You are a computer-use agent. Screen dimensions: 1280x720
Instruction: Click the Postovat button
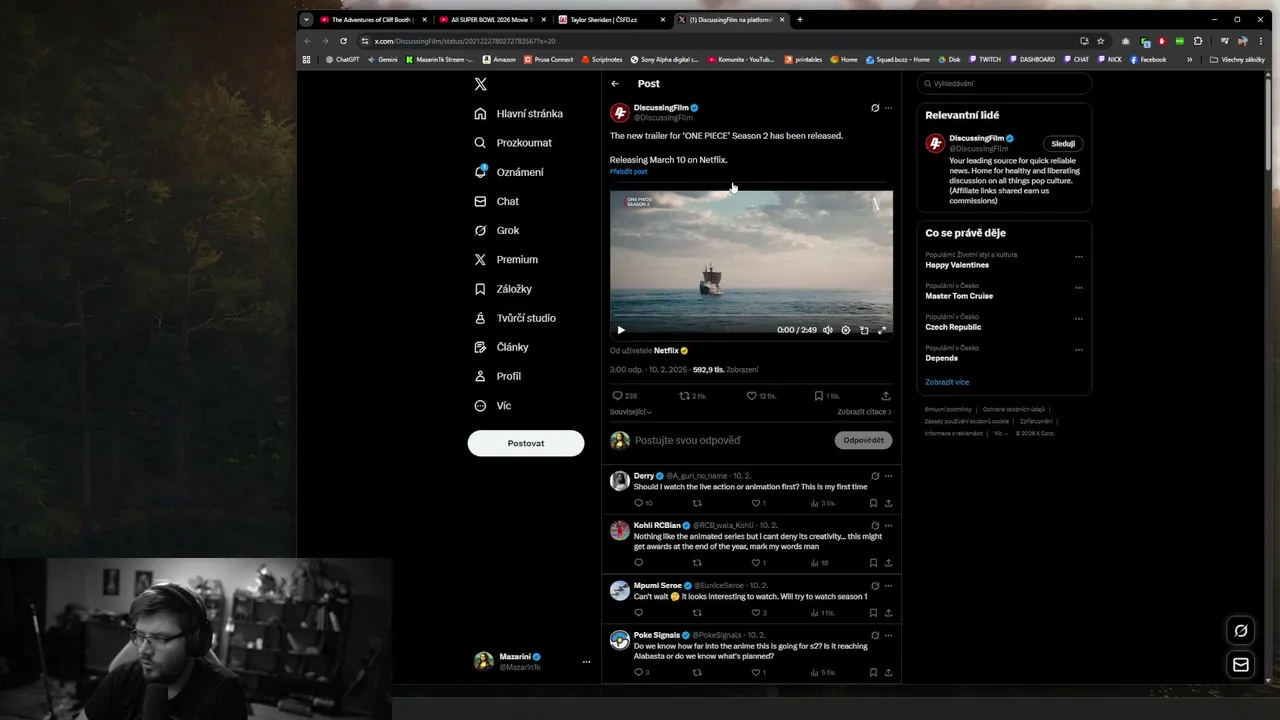526,443
